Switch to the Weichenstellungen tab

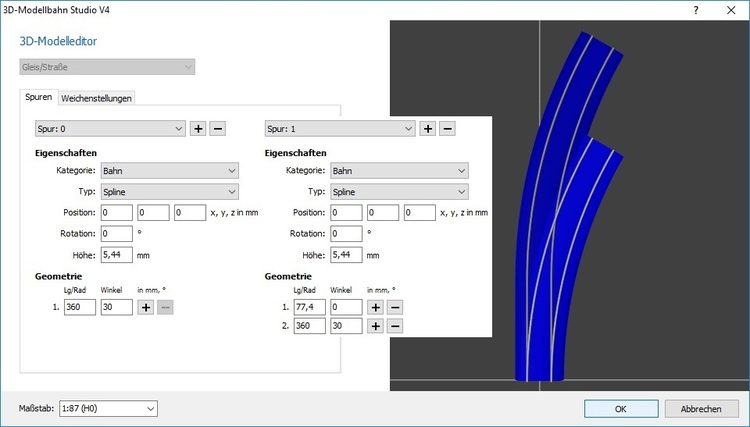(x=96, y=99)
